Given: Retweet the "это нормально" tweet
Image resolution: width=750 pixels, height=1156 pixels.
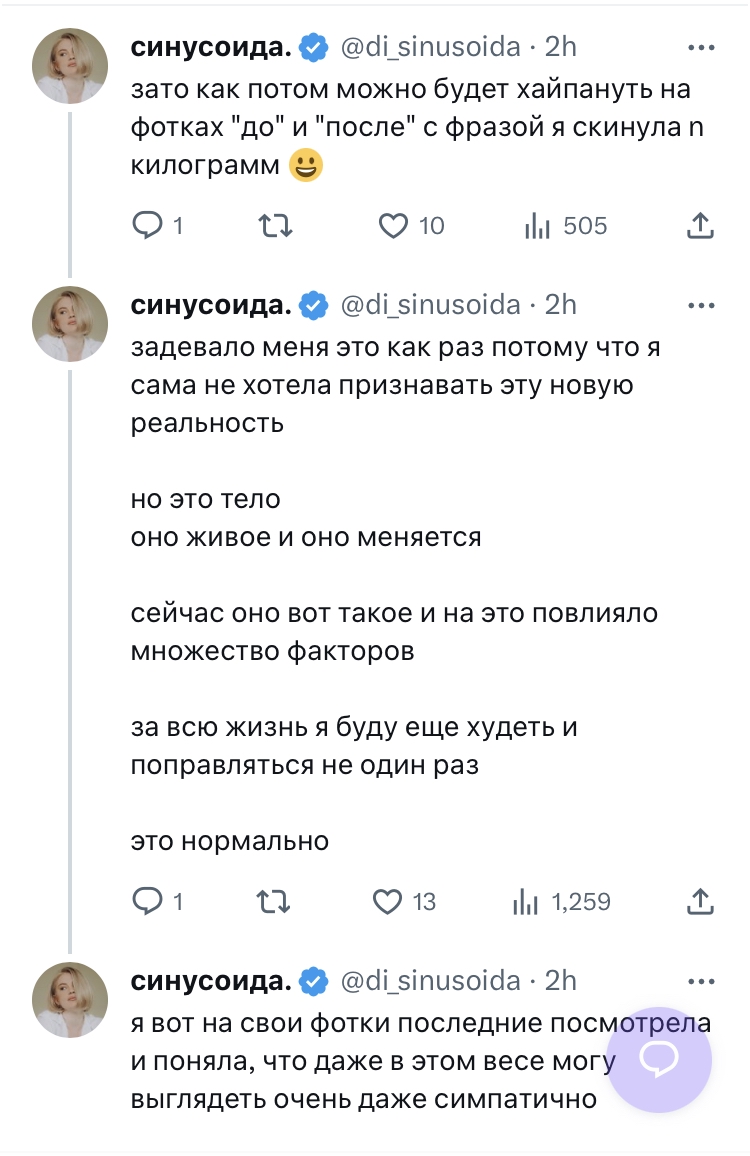Looking at the screenshot, I should tap(274, 902).
